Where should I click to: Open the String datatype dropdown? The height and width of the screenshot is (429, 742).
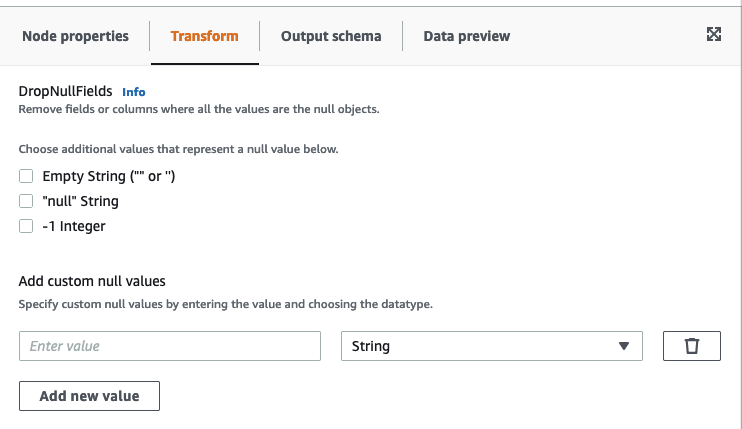pos(490,346)
